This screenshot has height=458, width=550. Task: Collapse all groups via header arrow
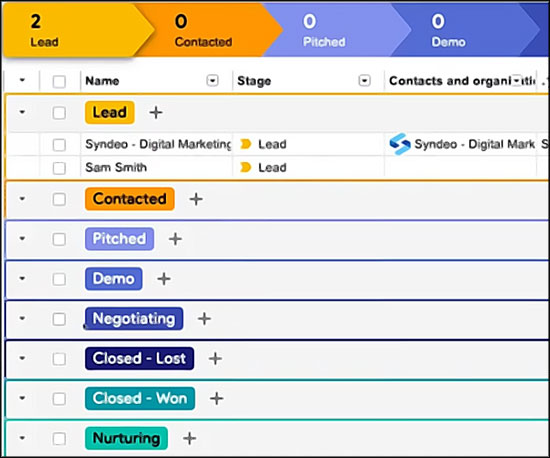click(x=22, y=80)
